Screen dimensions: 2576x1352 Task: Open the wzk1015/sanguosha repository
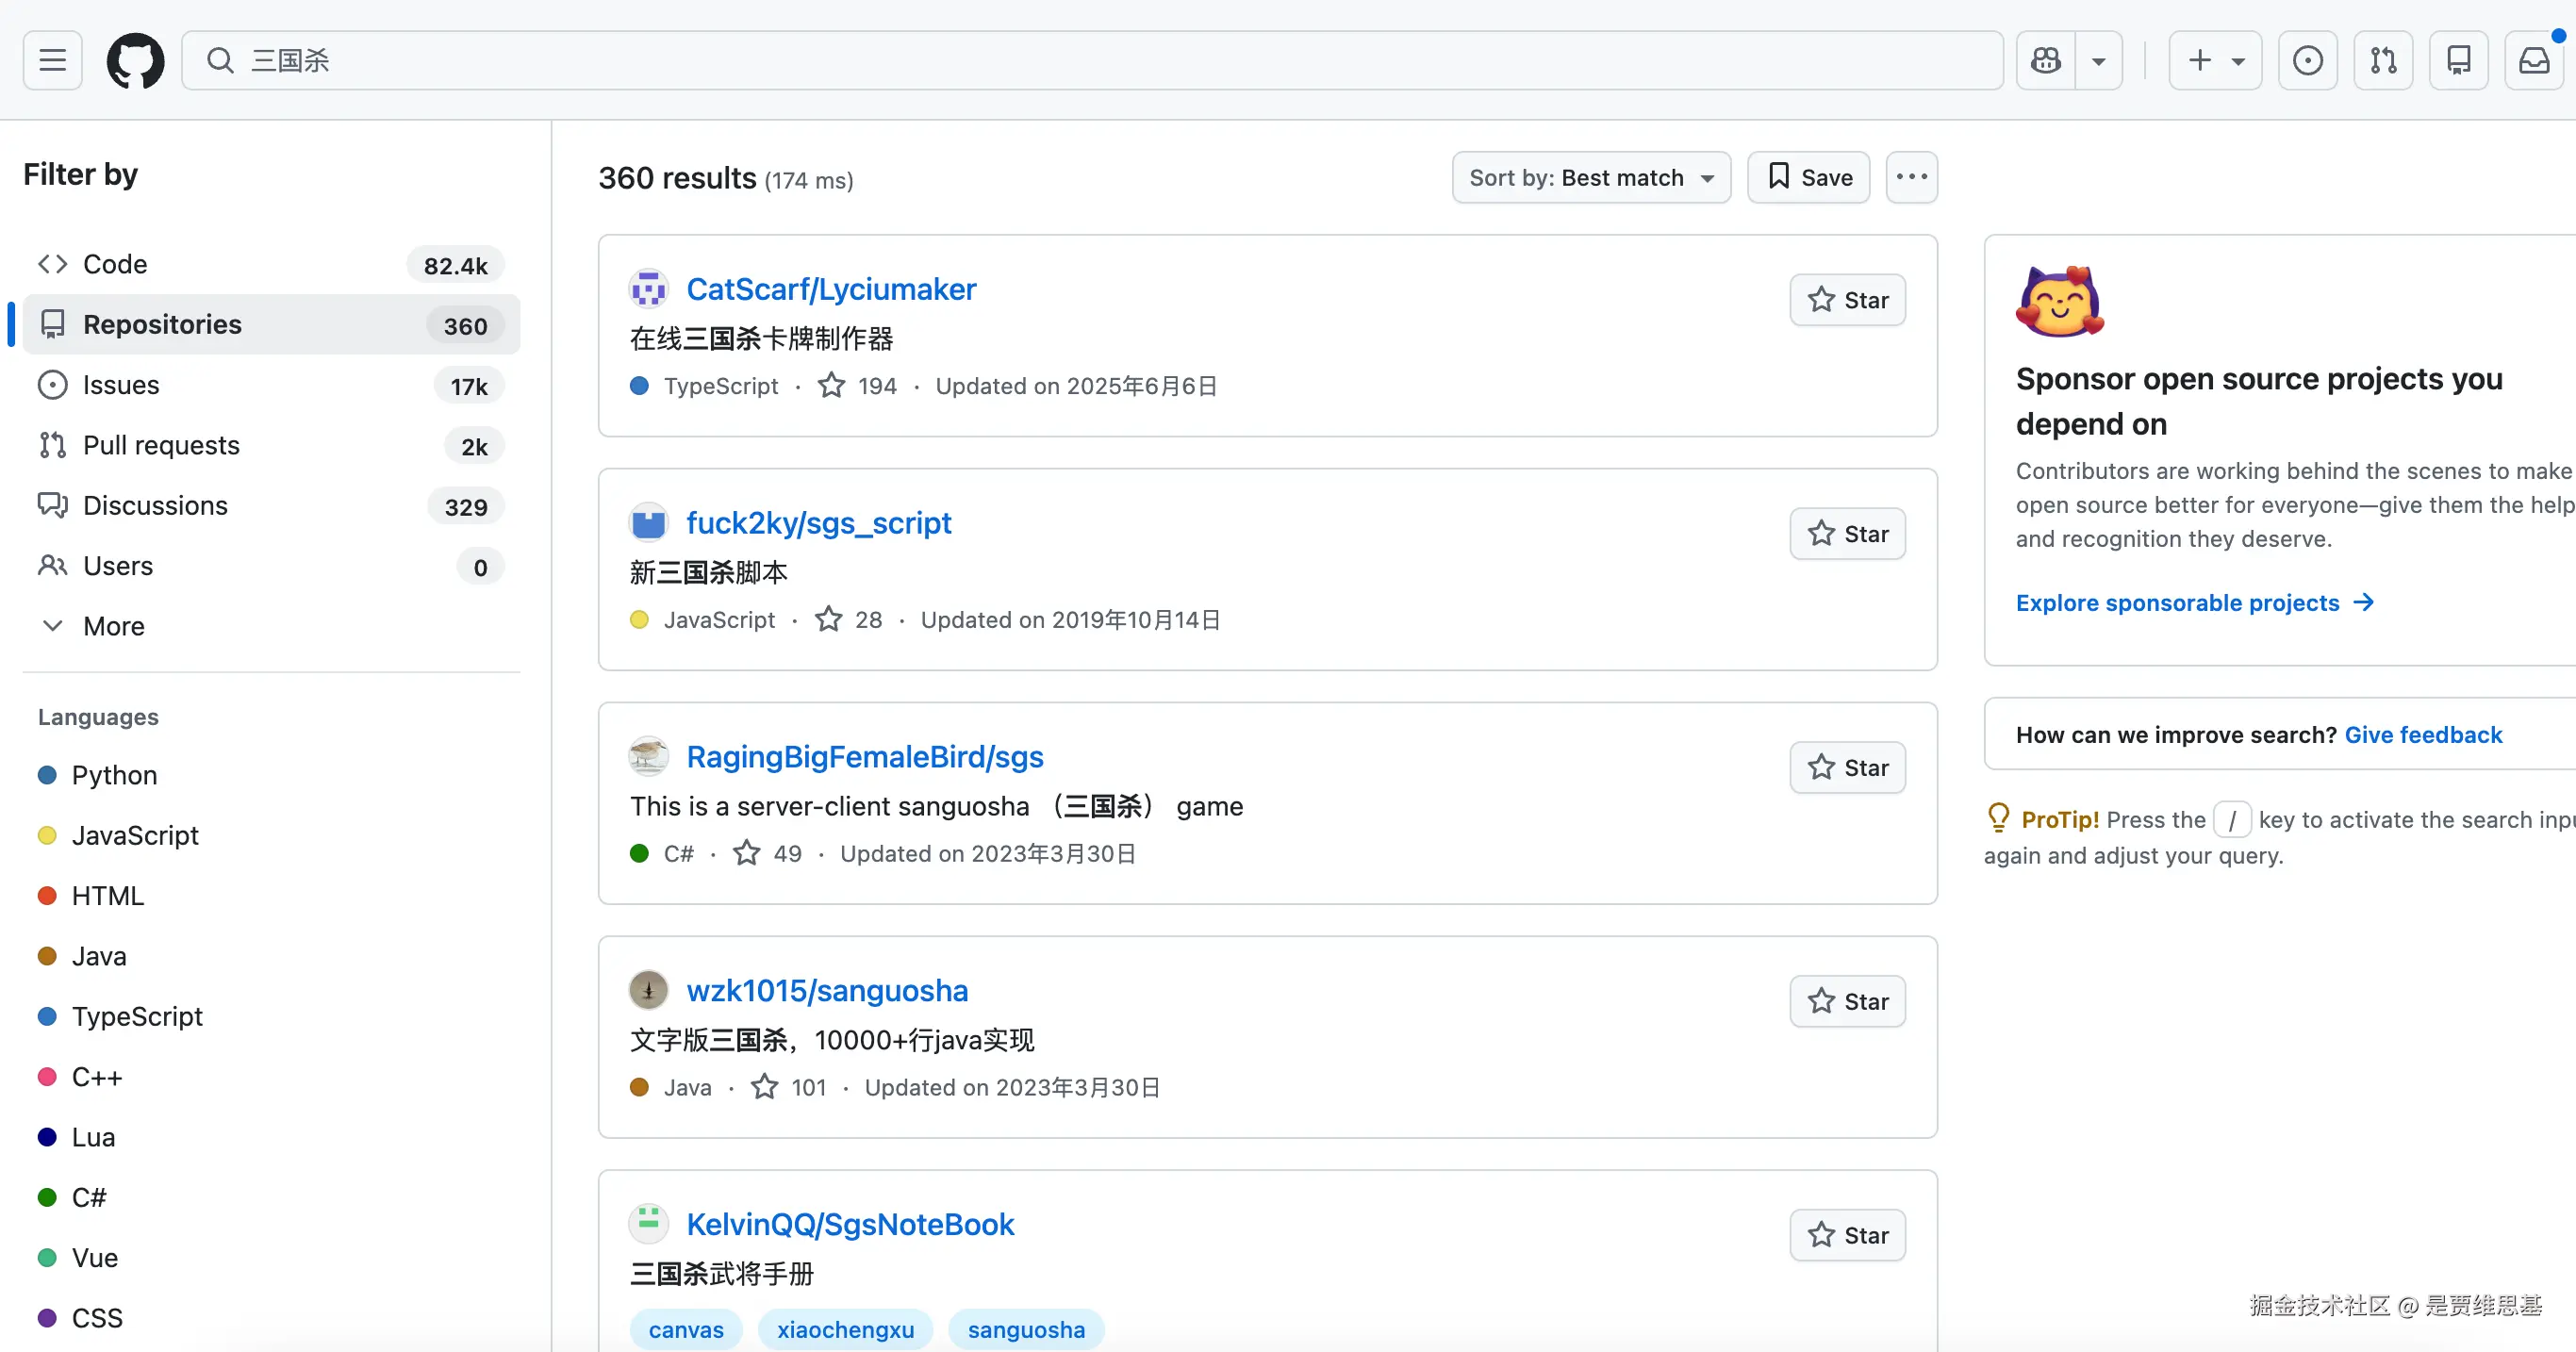pyautogui.click(x=827, y=991)
